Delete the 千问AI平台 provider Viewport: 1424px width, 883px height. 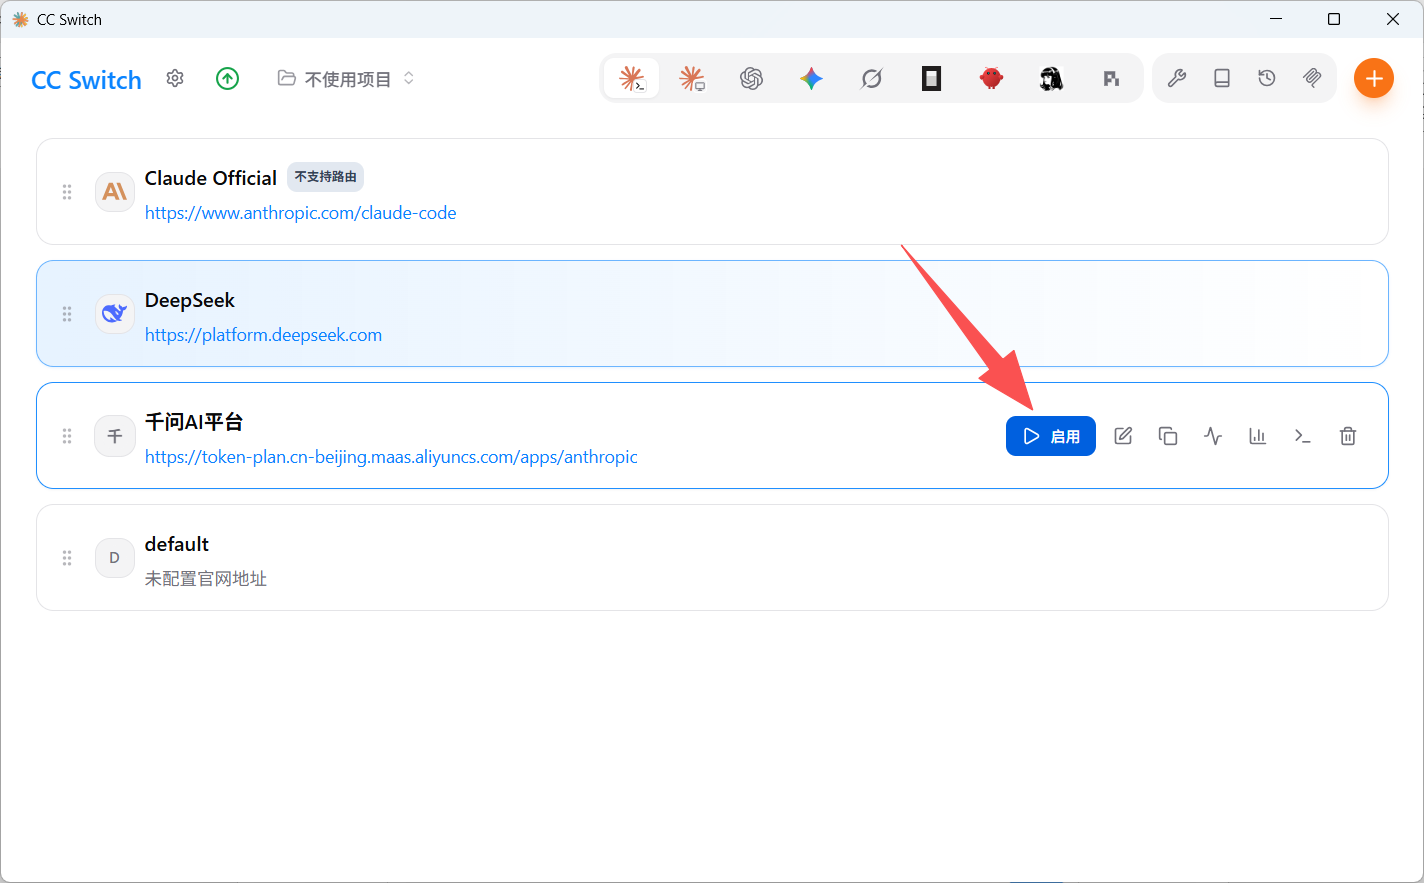pyautogui.click(x=1348, y=436)
